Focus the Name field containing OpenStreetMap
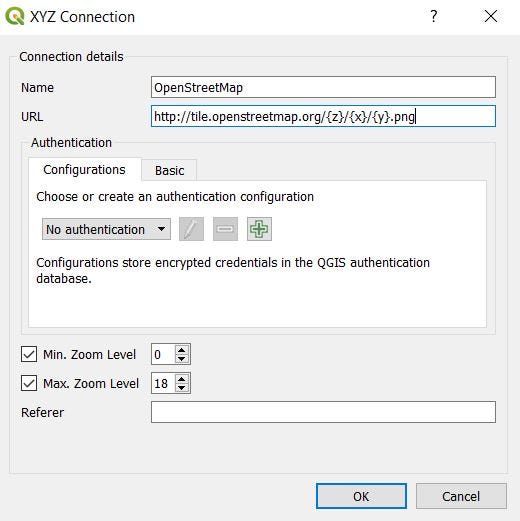Viewport: 520px width, 521px height. coord(323,87)
